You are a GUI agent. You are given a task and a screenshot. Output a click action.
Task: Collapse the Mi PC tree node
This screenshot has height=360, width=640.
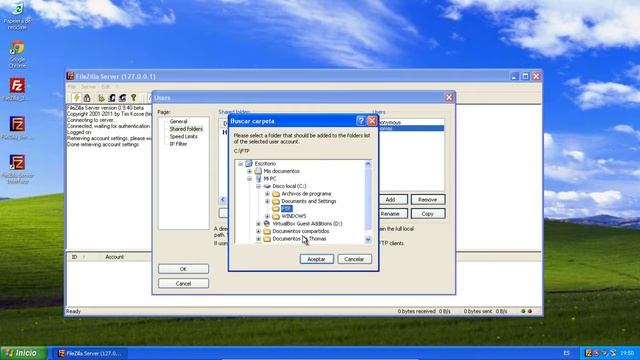pyautogui.click(x=249, y=179)
